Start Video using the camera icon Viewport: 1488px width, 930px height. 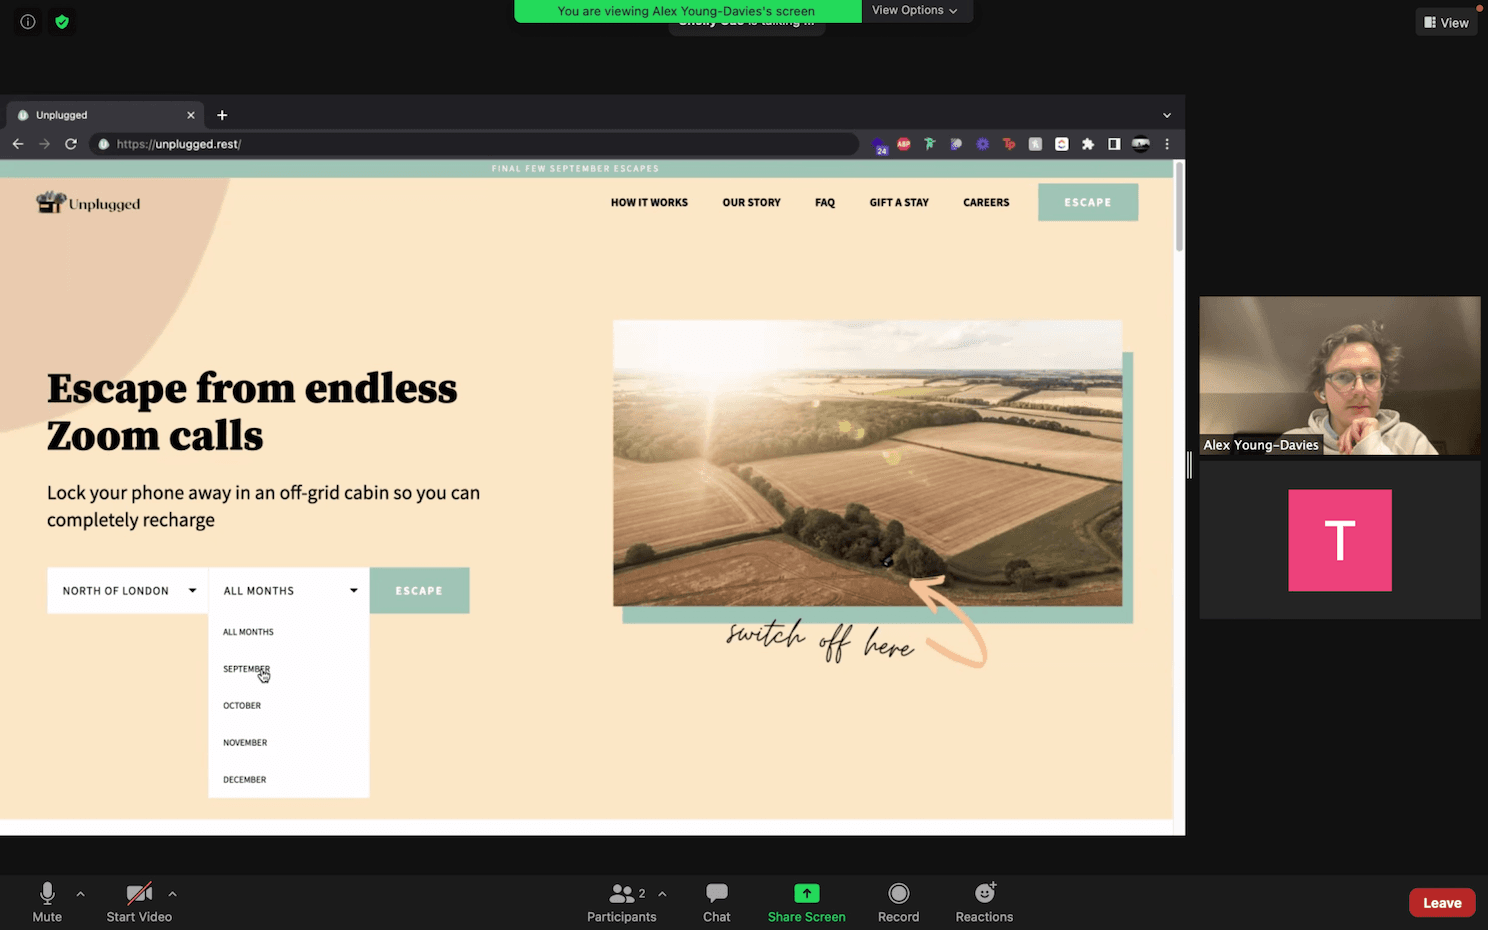pos(139,902)
